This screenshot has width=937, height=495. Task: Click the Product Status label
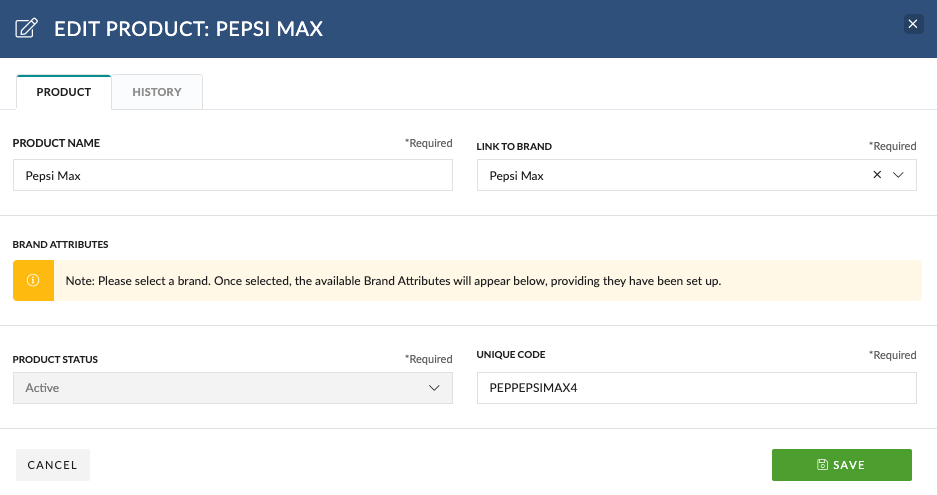[x=55, y=359]
